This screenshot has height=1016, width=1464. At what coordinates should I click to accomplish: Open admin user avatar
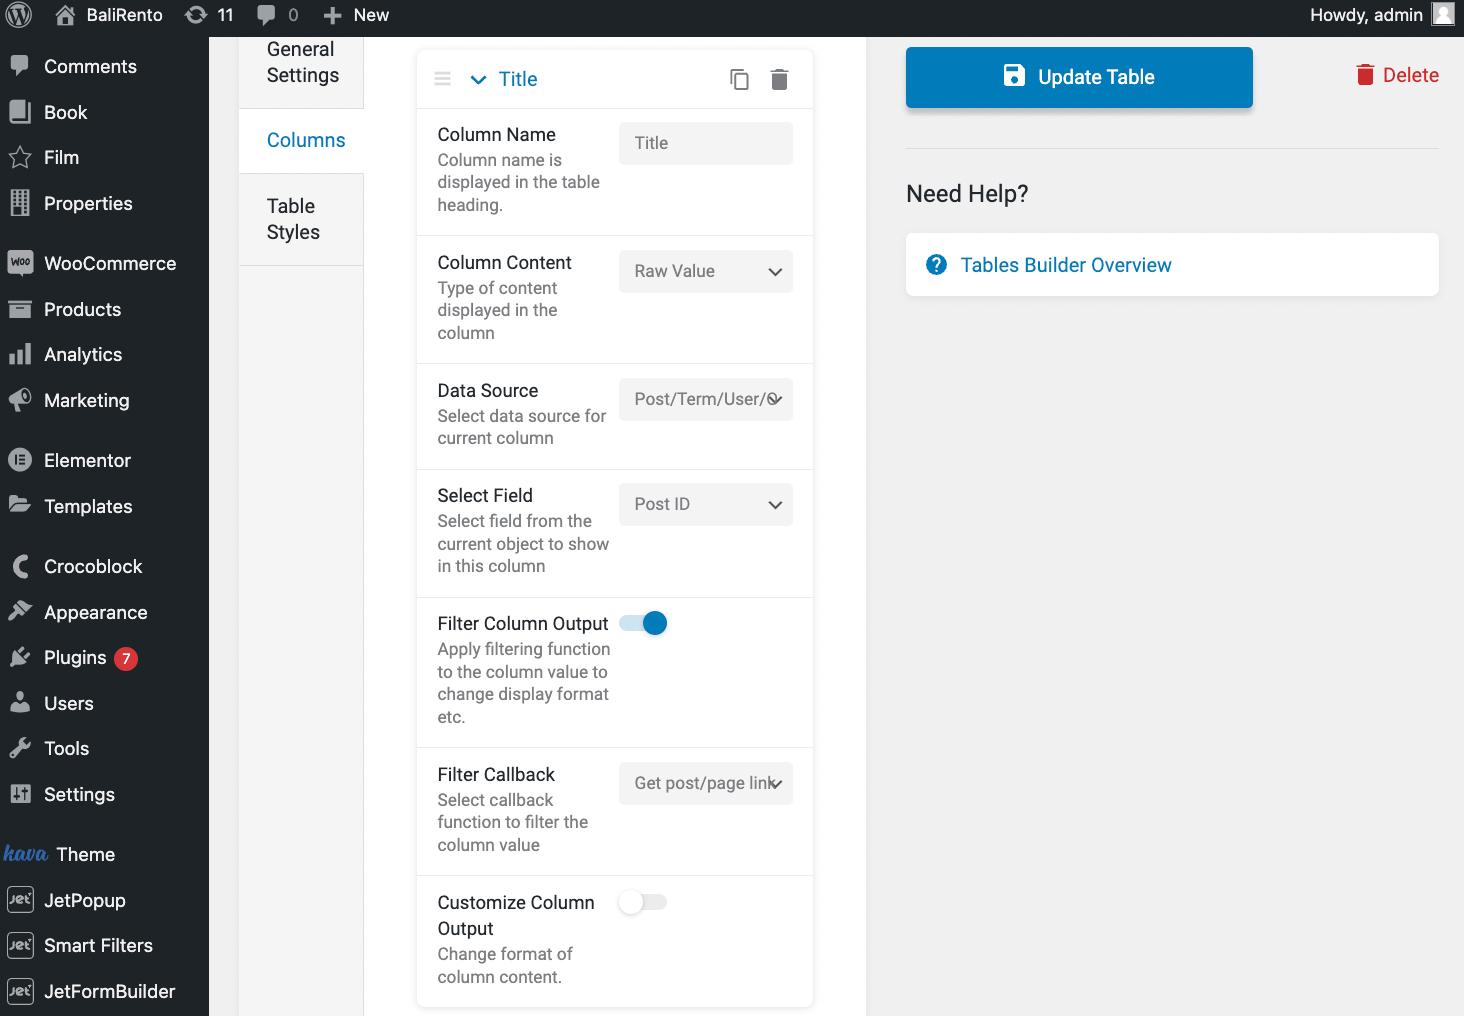[1443, 14]
